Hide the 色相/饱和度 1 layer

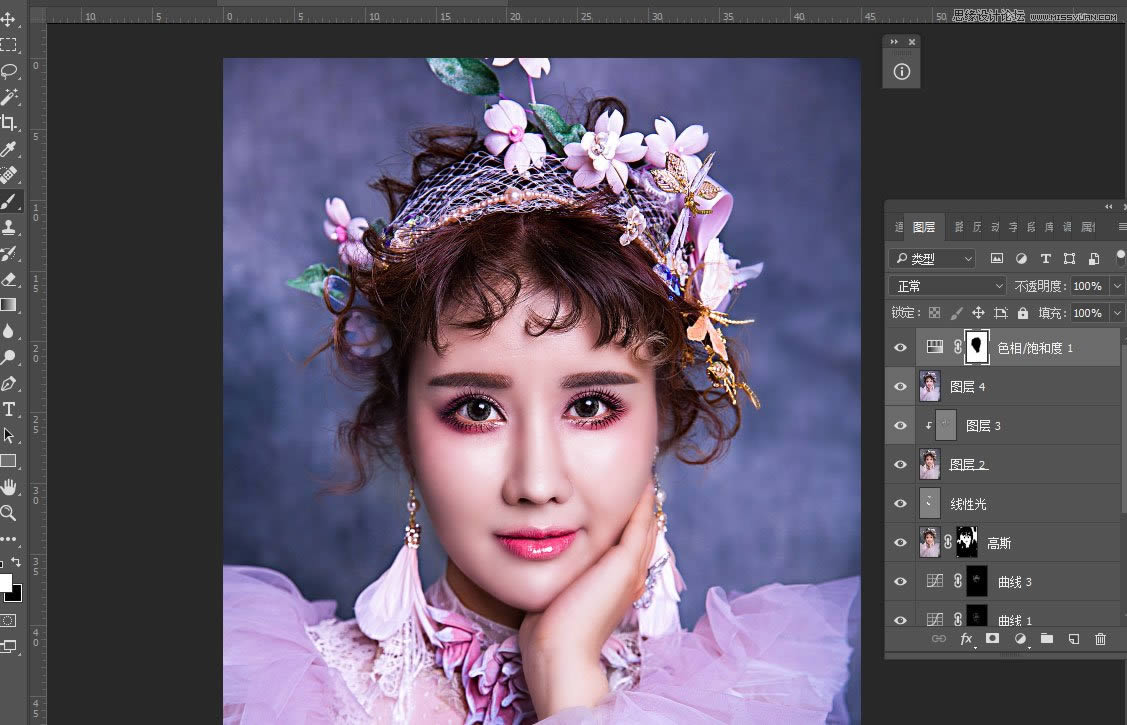[x=900, y=348]
